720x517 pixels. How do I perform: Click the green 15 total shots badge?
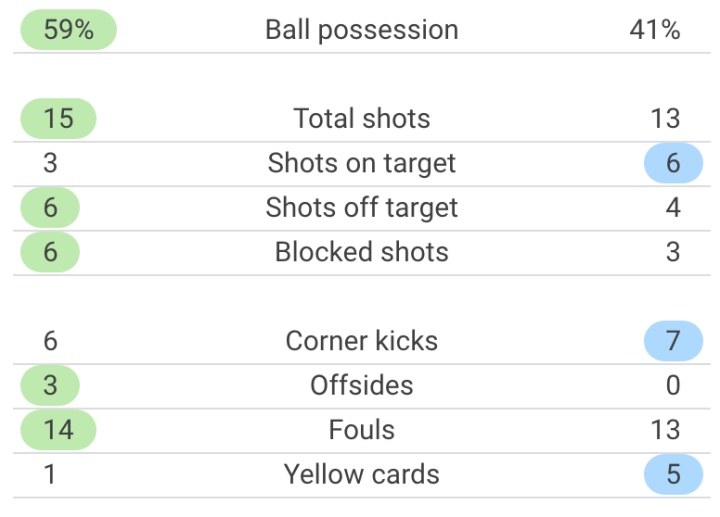(x=58, y=119)
